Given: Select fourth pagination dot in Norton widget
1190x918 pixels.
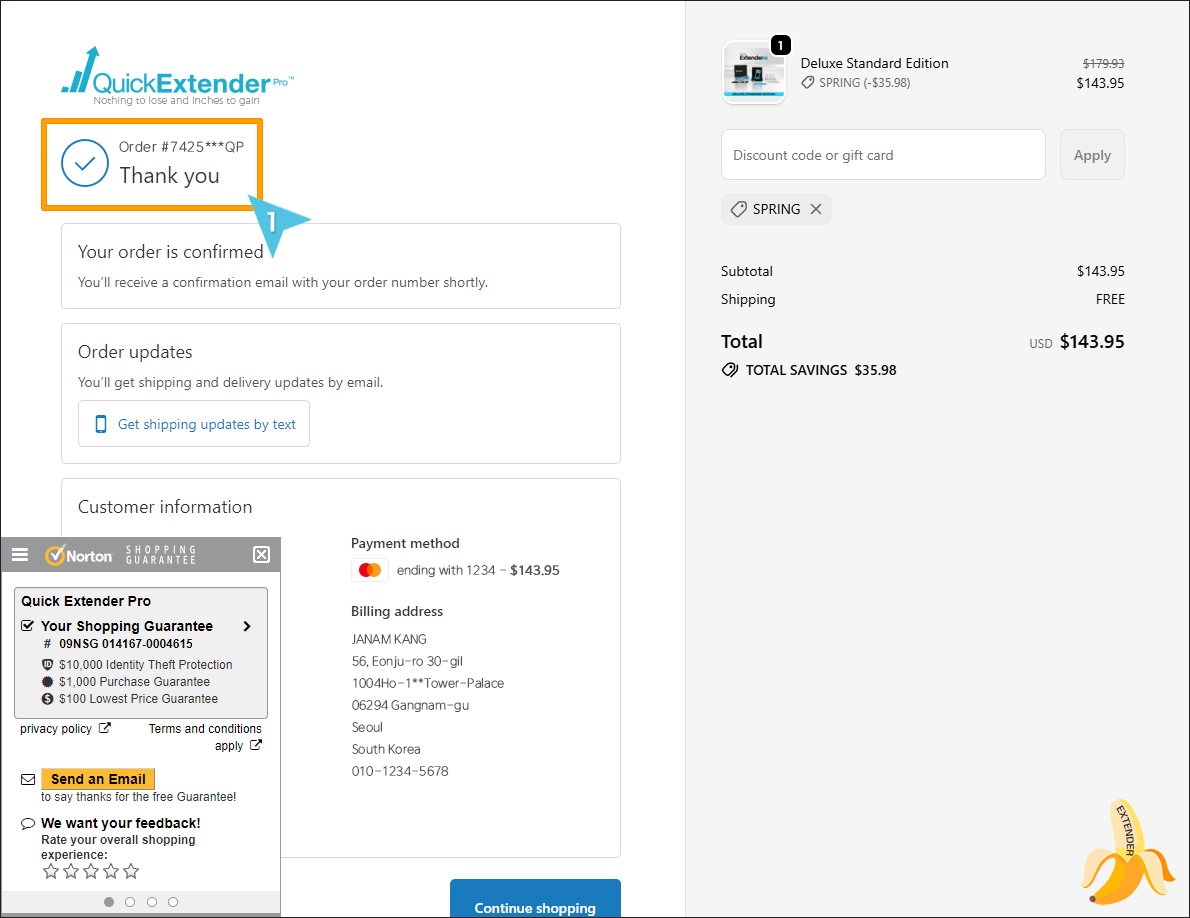Looking at the screenshot, I should coord(173,902).
